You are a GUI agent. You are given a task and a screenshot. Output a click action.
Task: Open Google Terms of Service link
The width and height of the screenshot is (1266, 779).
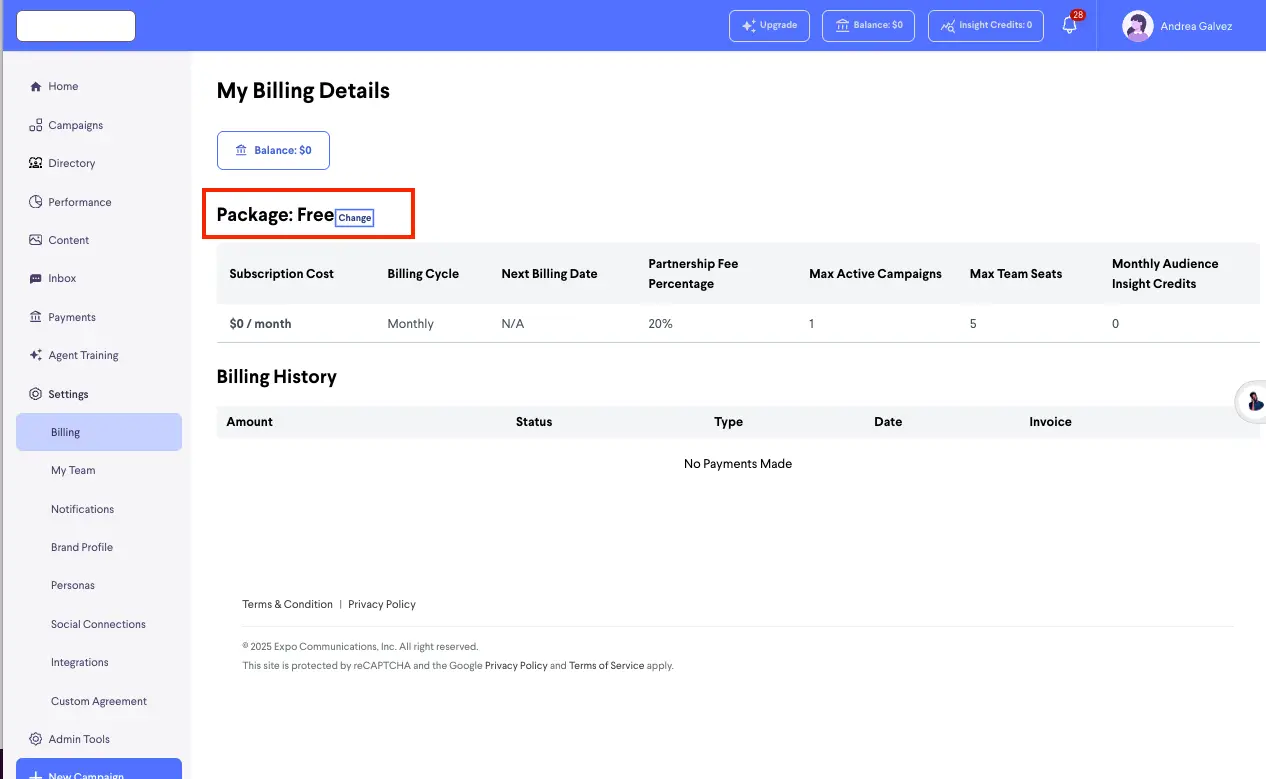[606, 666]
